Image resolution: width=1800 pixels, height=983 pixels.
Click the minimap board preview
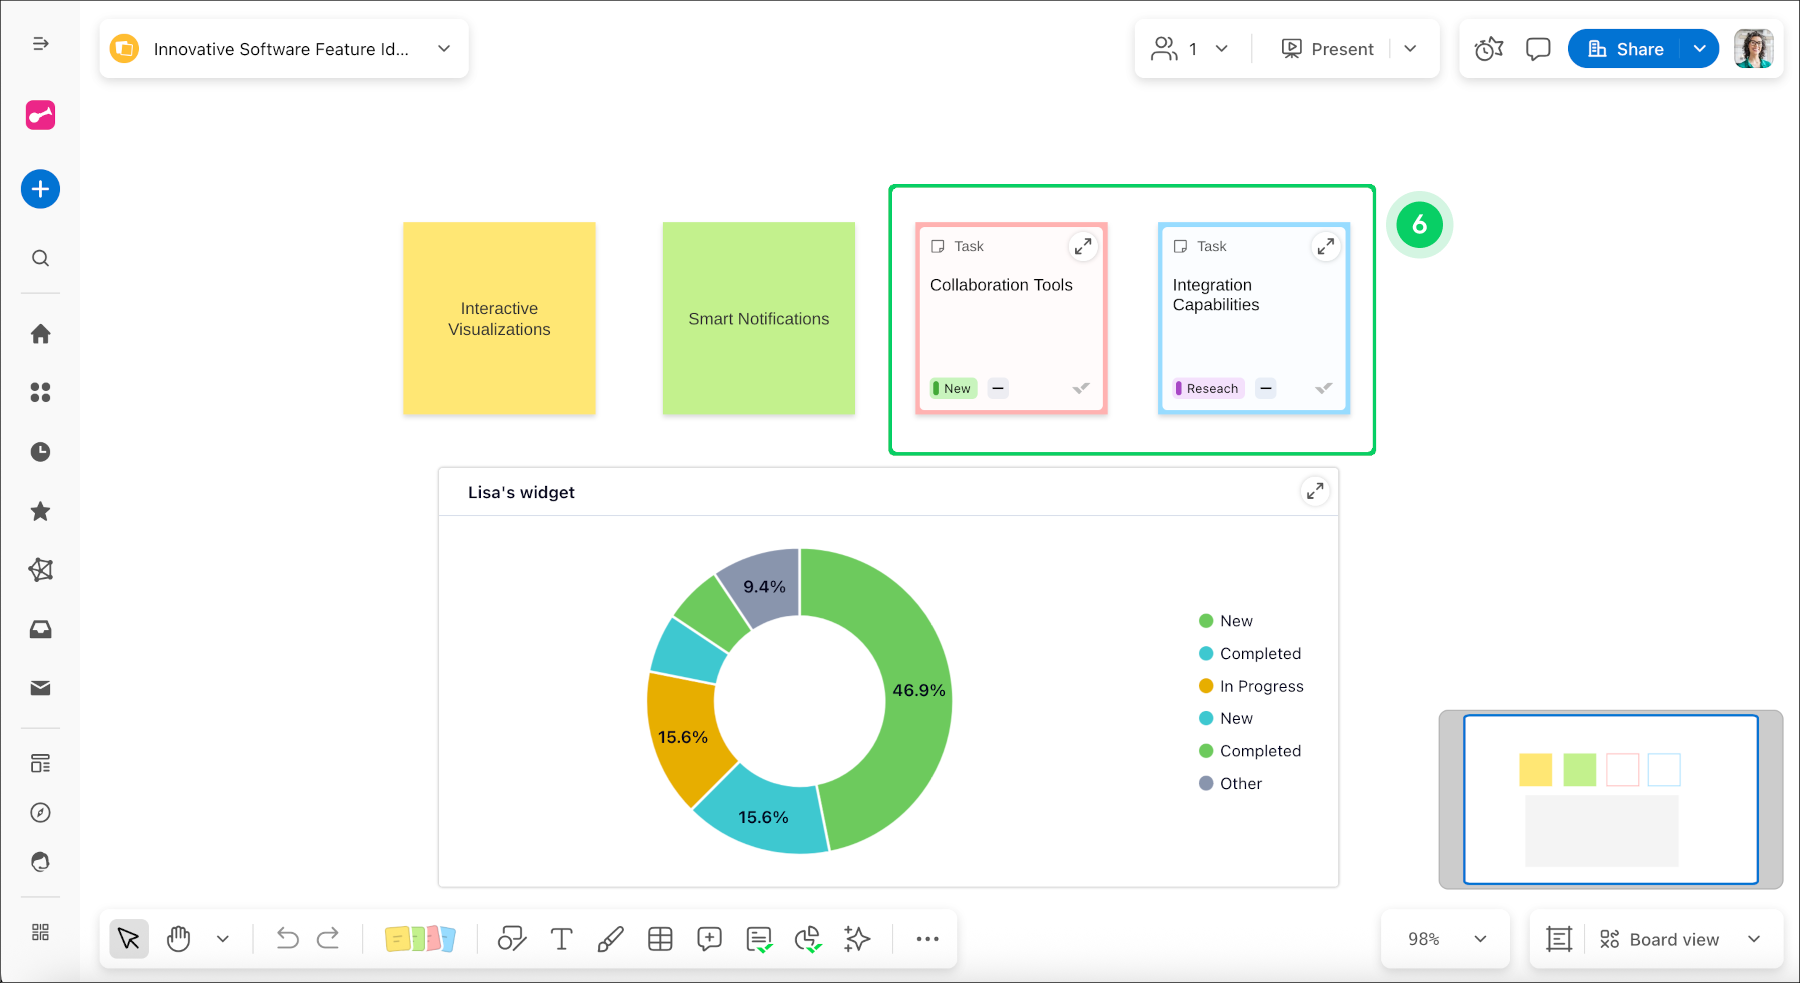pos(1610,799)
